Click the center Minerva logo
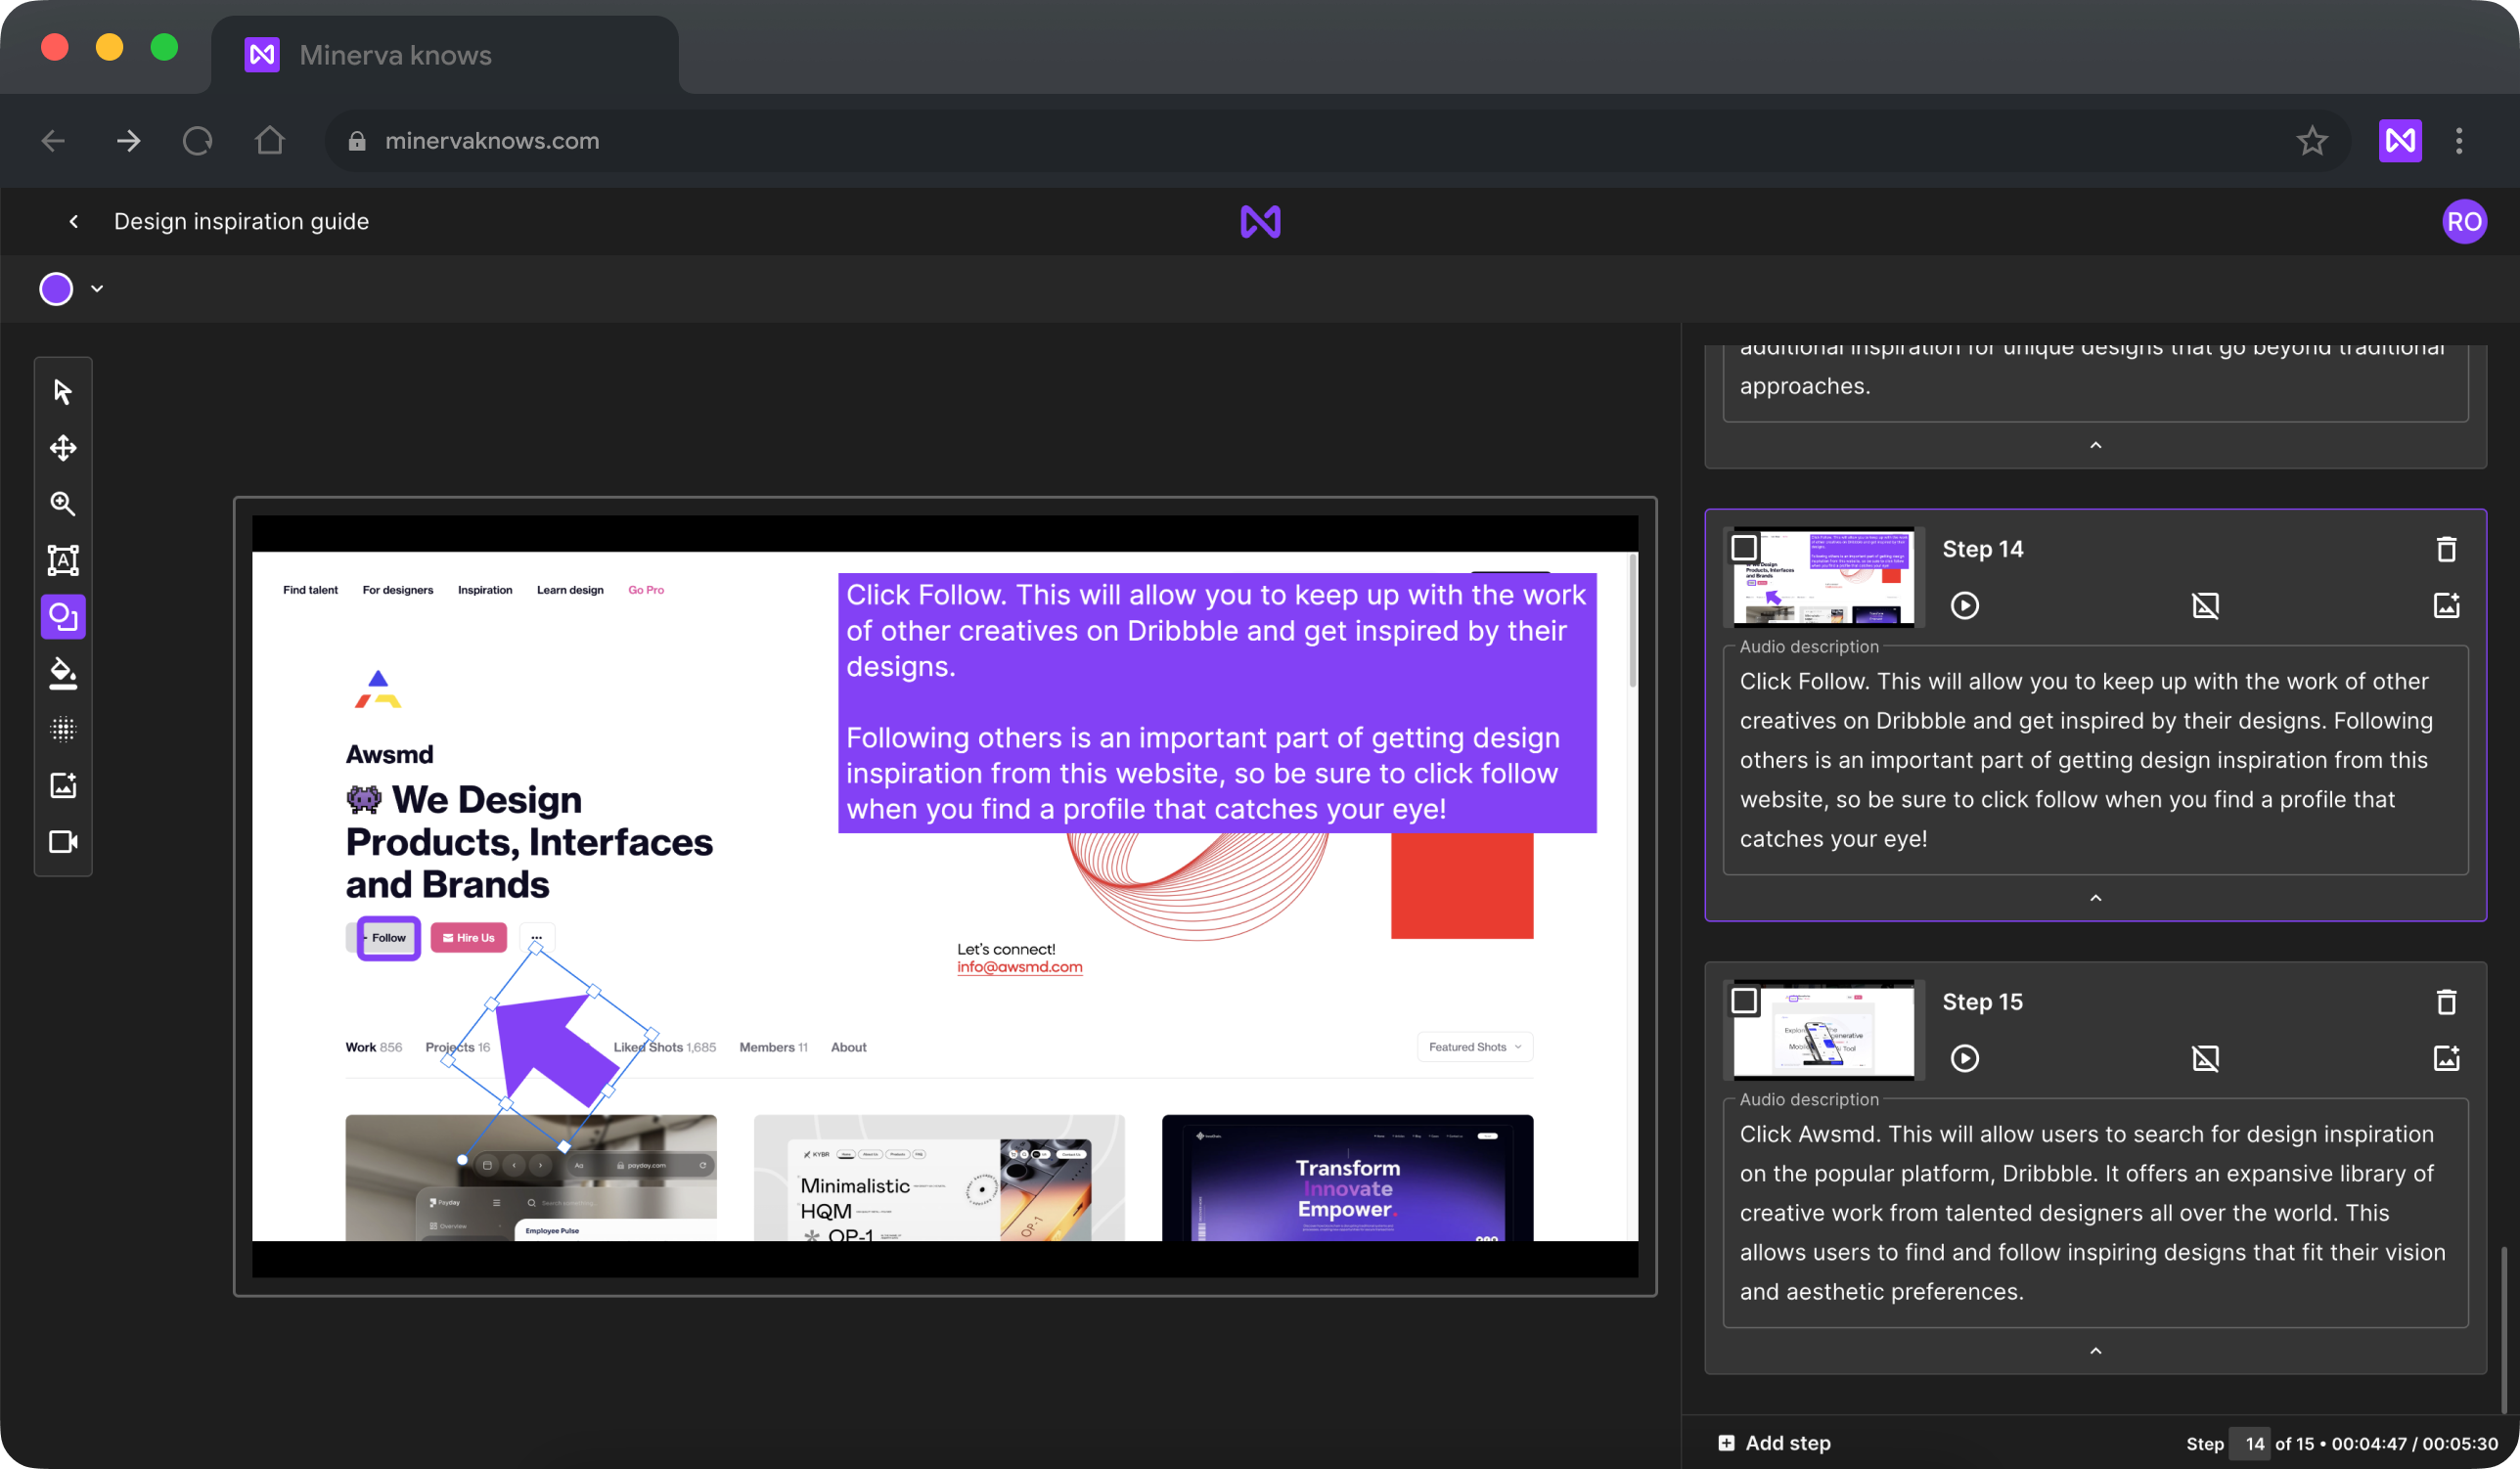This screenshot has width=2520, height=1469. [1260, 221]
